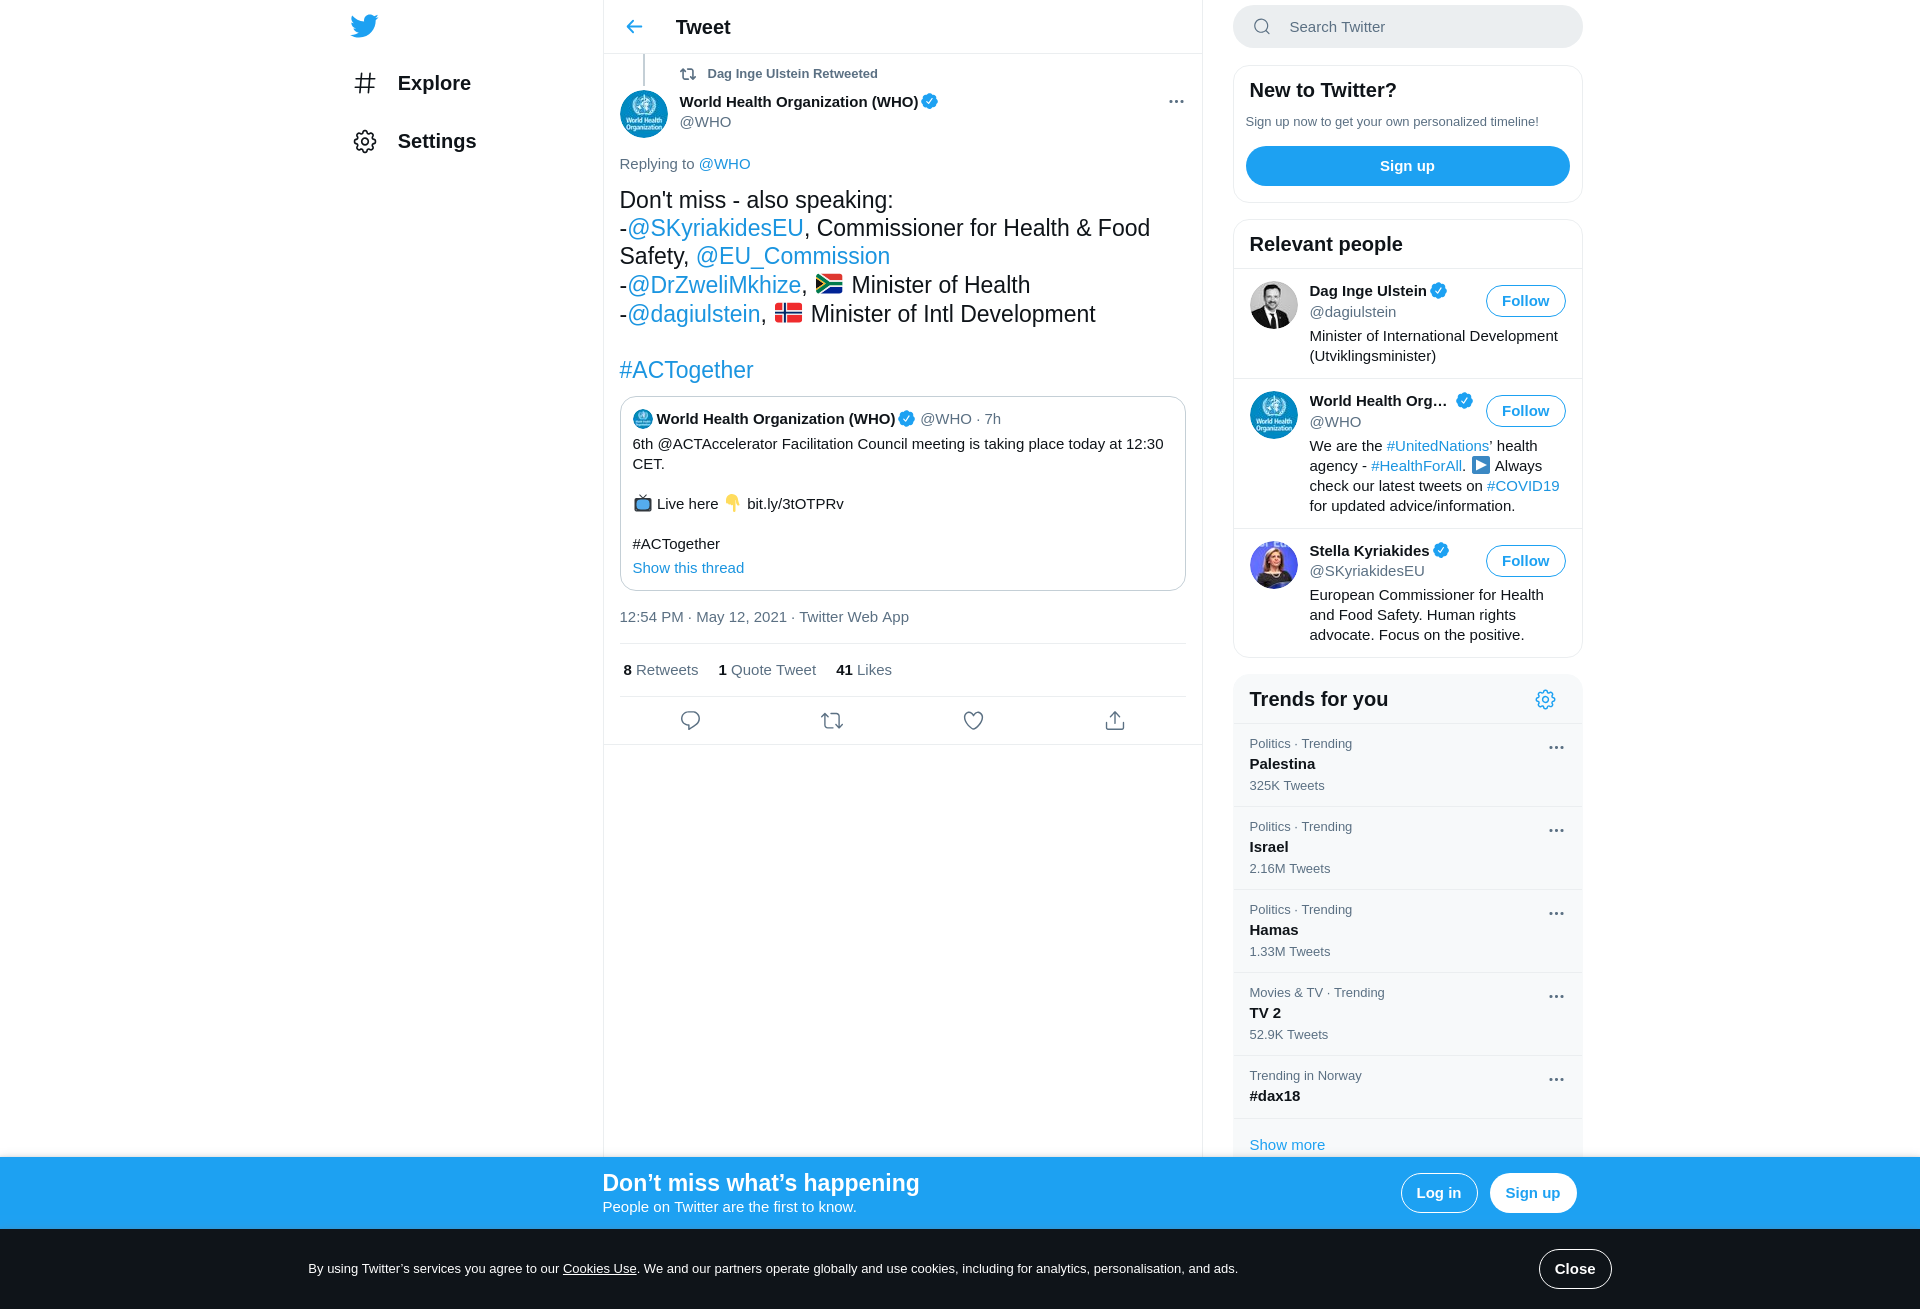Screen dimensions: 1920x1309
Task: Focus the Search Twitter field
Action: pyautogui.click(x=1407, y=27)
